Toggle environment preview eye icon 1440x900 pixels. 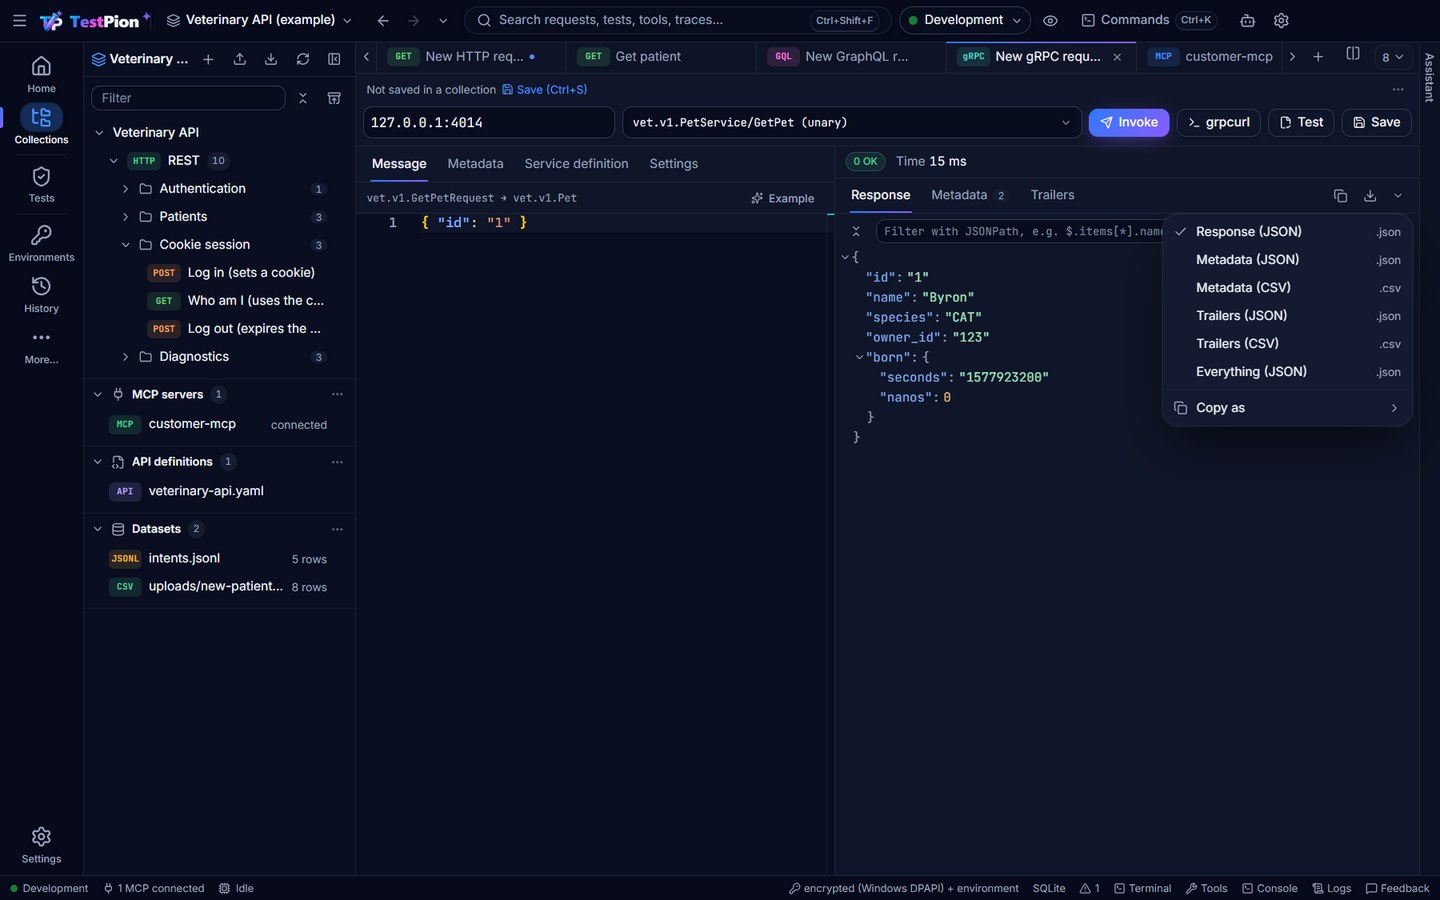(1050, 20)
